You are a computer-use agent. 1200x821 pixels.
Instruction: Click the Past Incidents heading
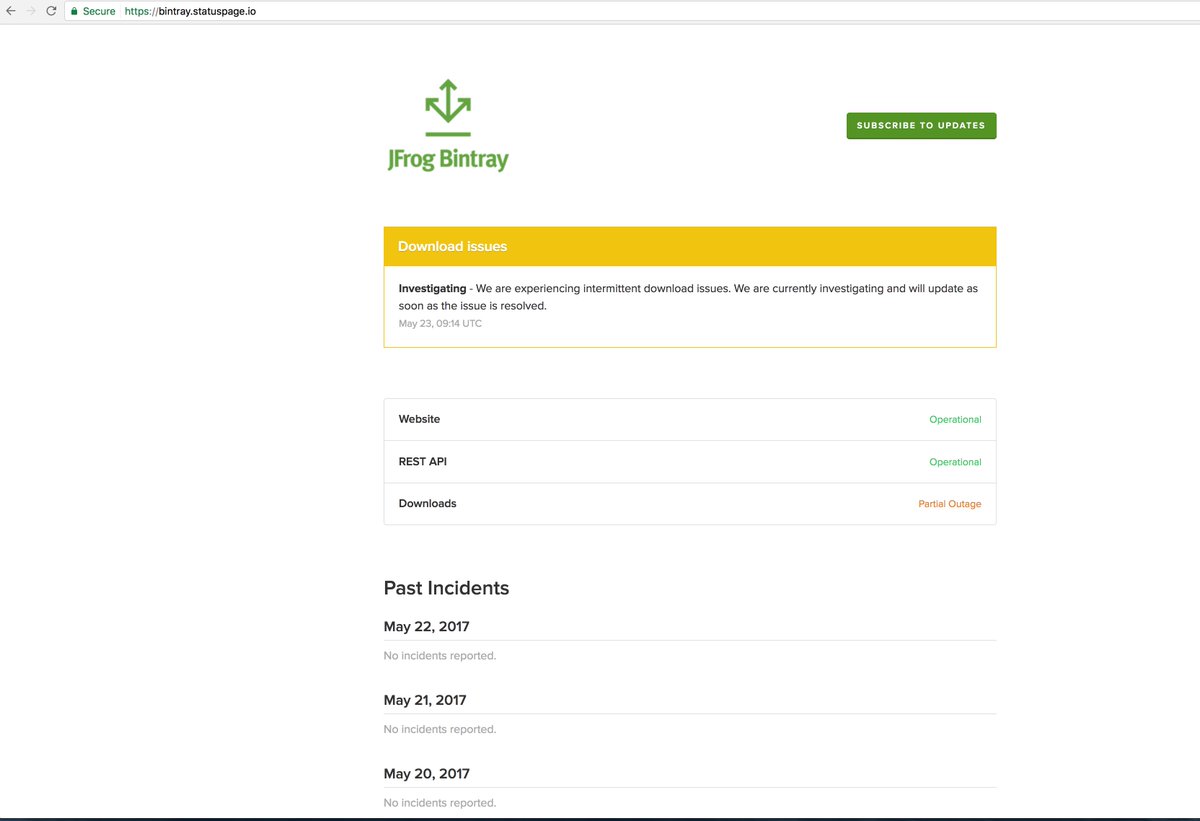[x=446, y=588]
